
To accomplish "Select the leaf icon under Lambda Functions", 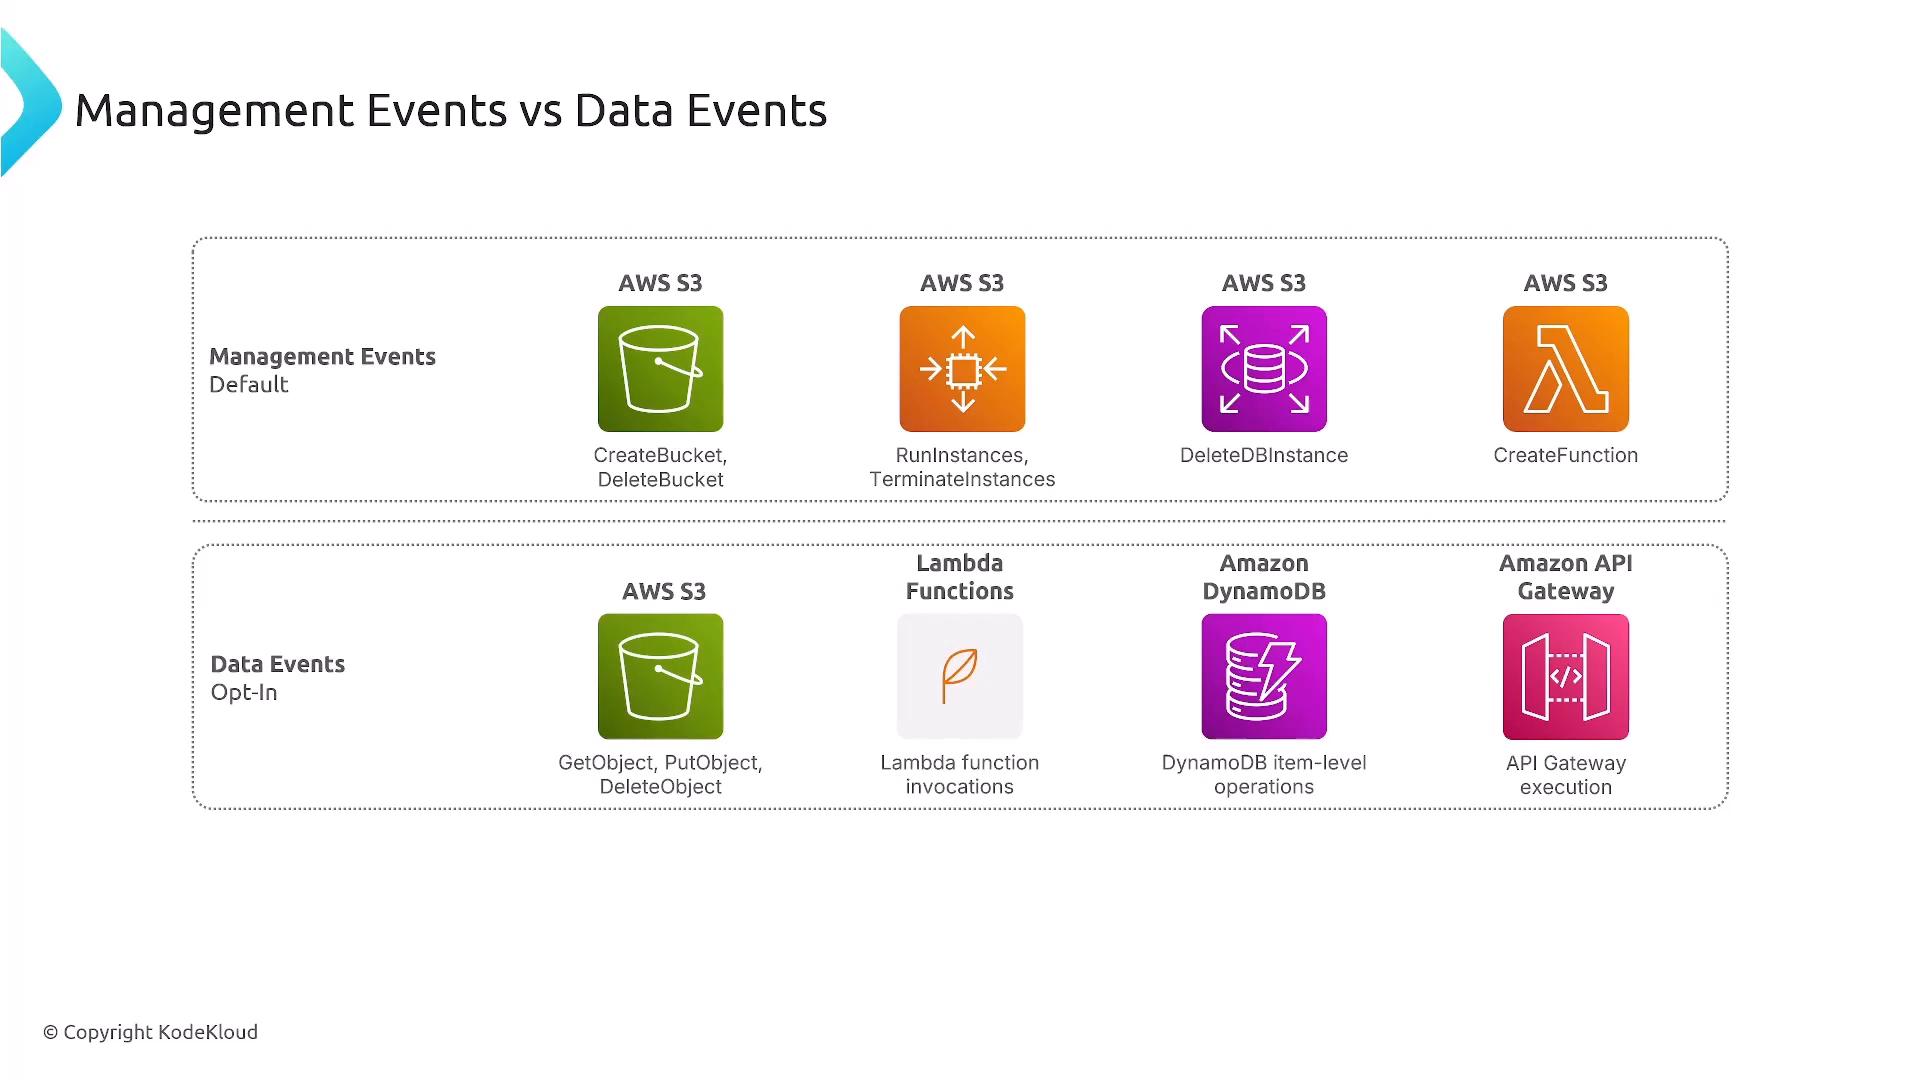I will pos(960,676).
